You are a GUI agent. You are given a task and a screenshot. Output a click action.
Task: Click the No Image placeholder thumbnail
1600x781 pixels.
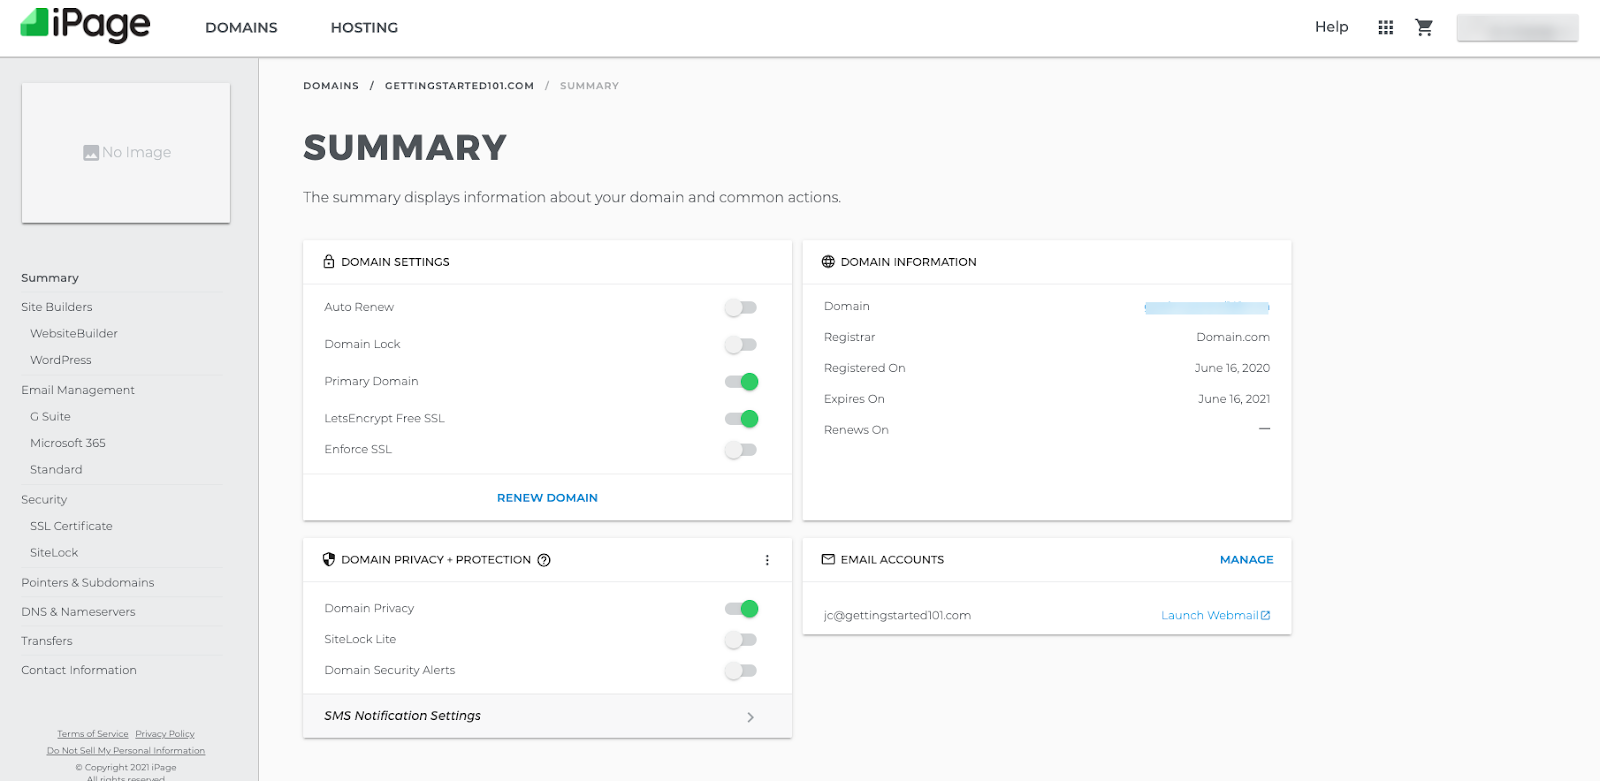point(126,153)
